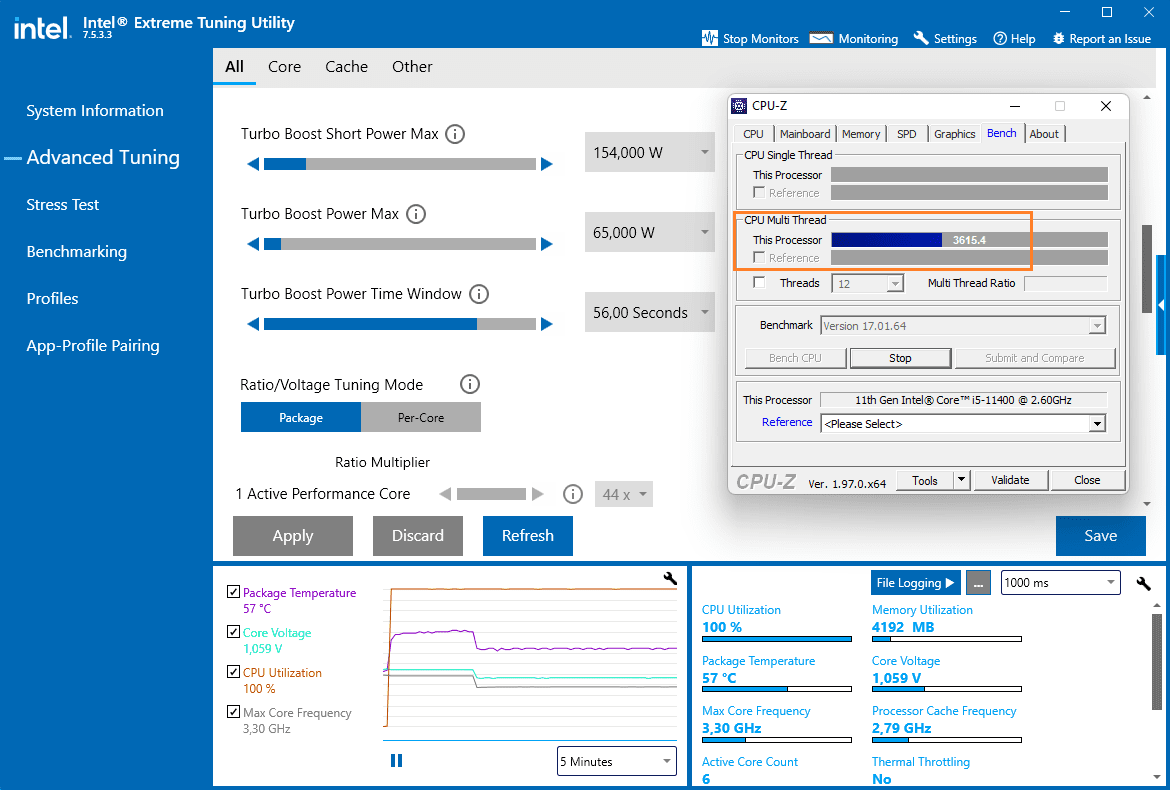Increase Turbo Boost Short Power Max with right arrow
This screenshot has height=790, width=1170.
click(x=547, y=164)
